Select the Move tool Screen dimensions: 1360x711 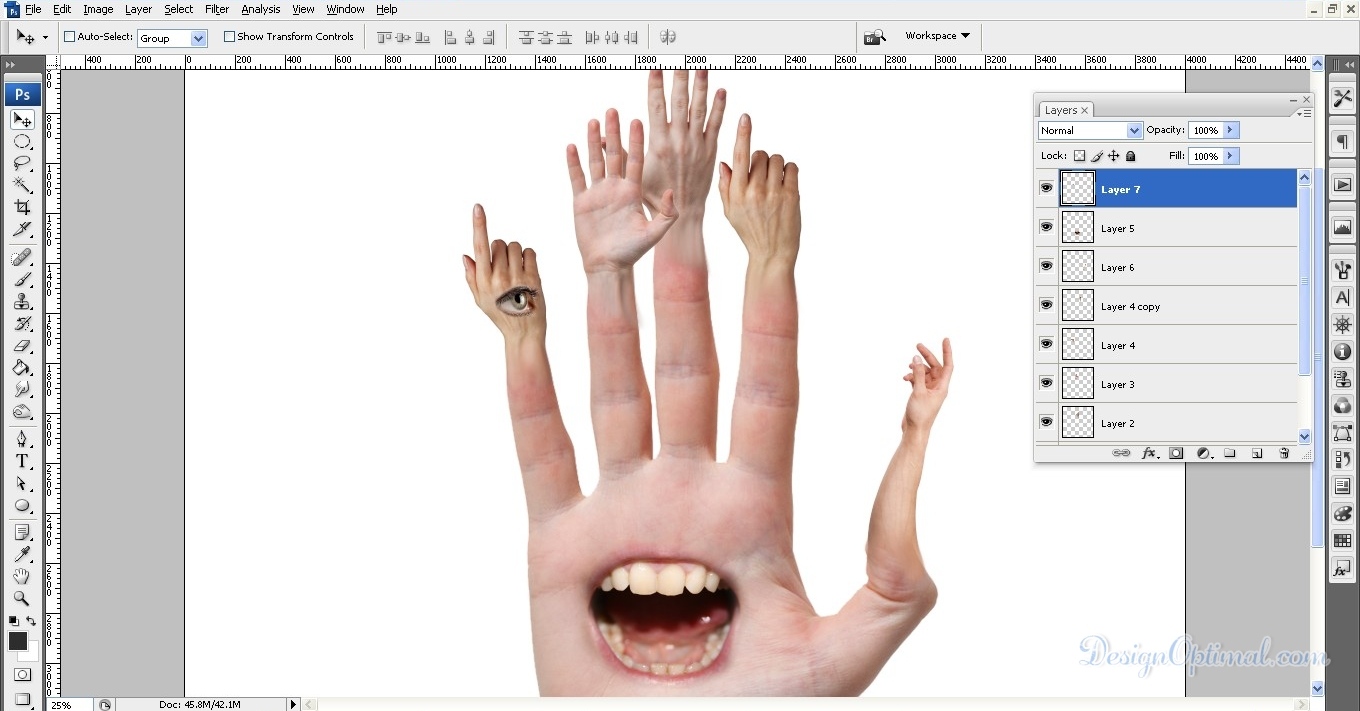pyautogui.click(x=22, y=119)
